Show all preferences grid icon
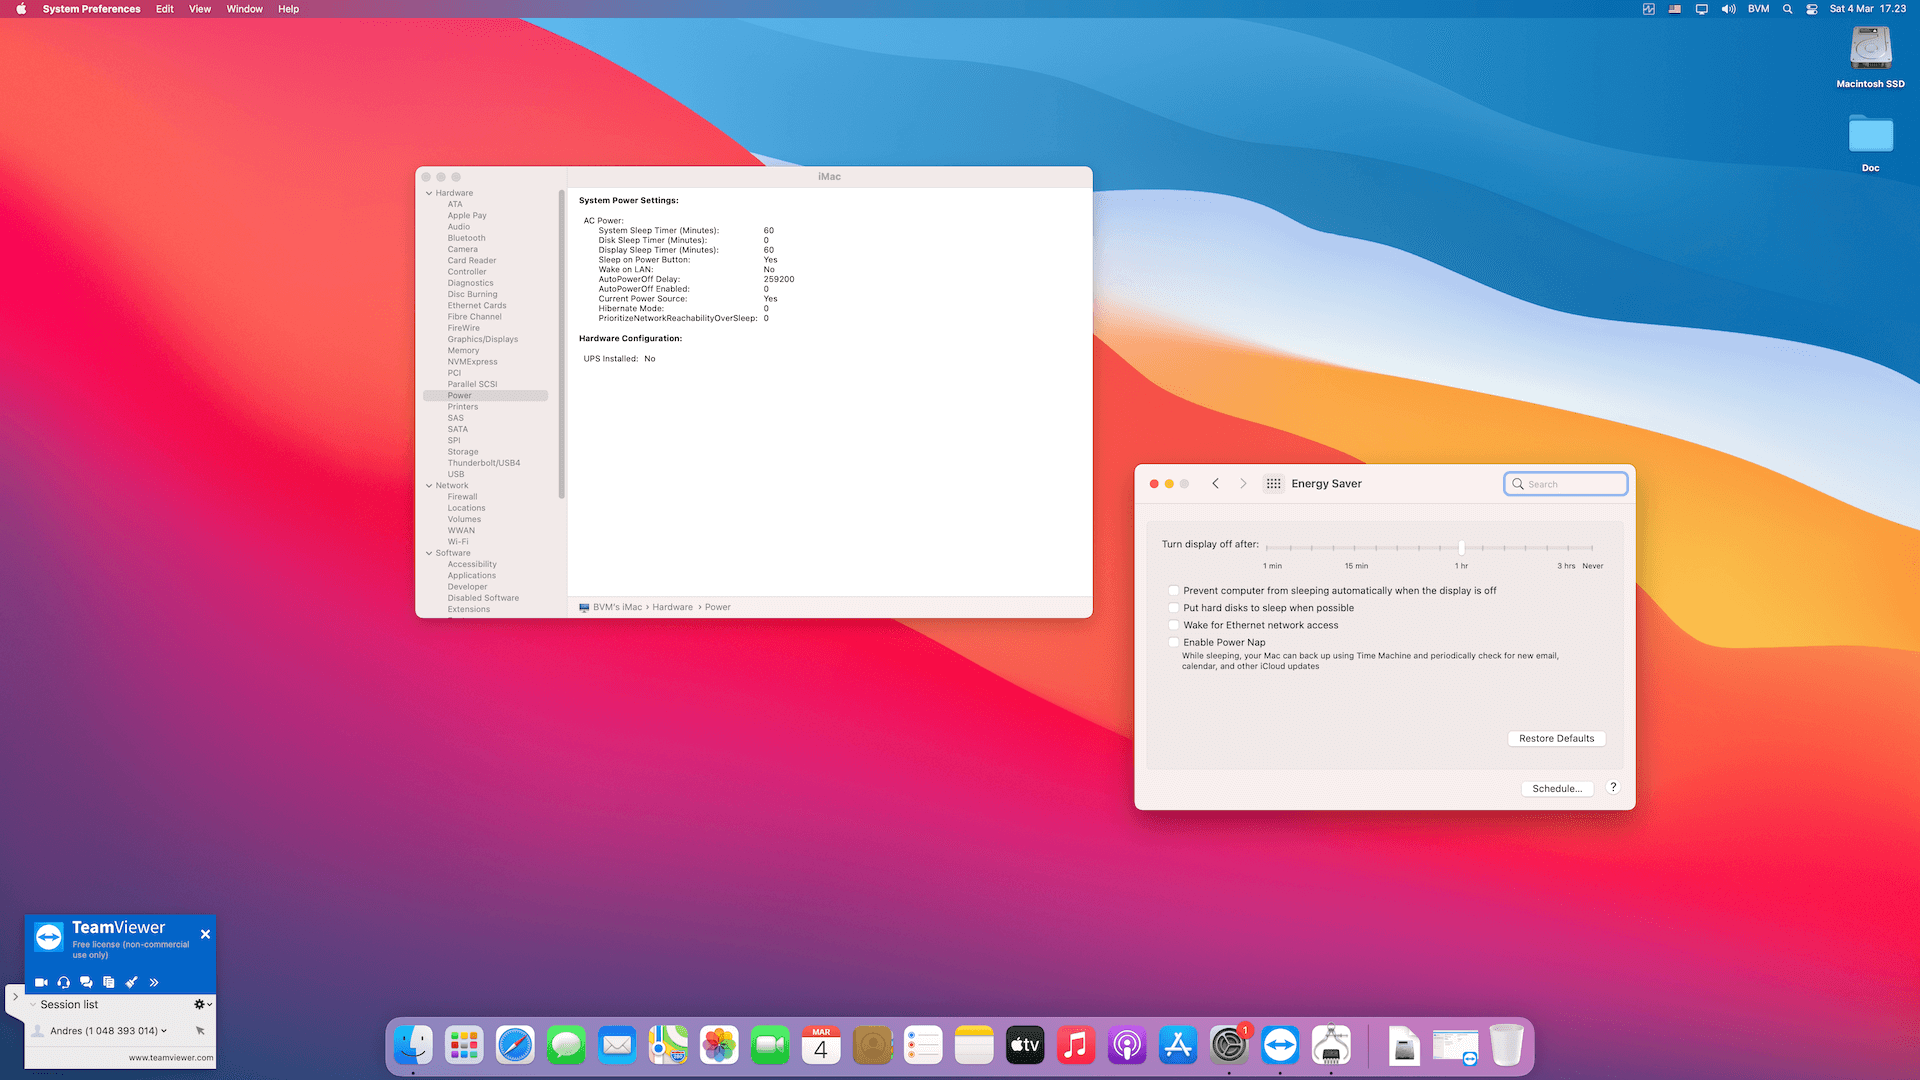This screenshot has width=1920, height=1080. pyautogui.click(x=1273, y=483)
